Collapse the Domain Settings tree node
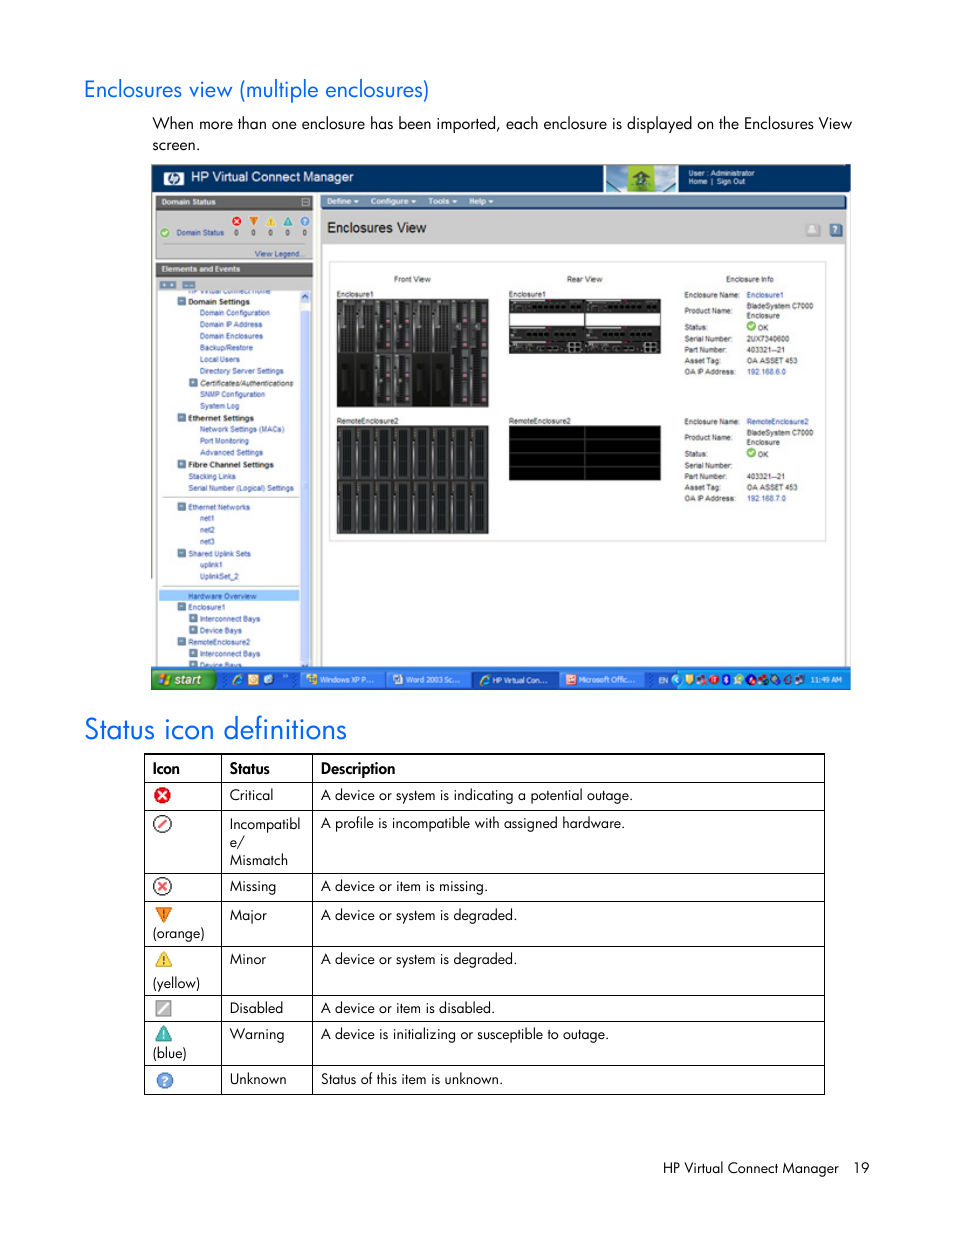 point(182,301)
